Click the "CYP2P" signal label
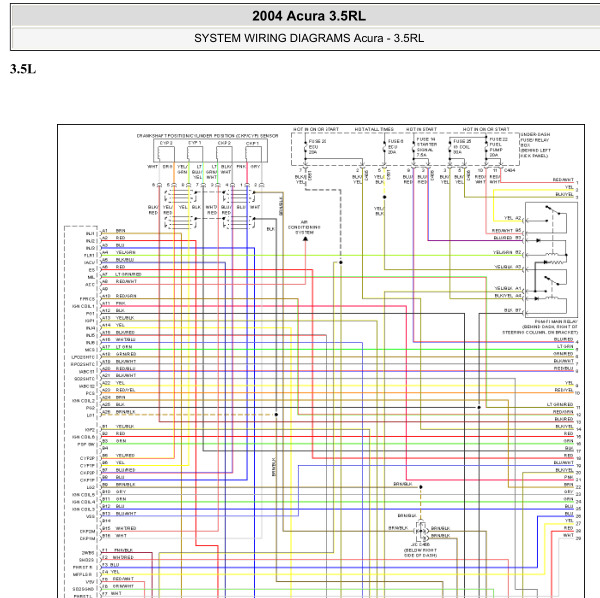600x598 pixels. pos(87,458)
